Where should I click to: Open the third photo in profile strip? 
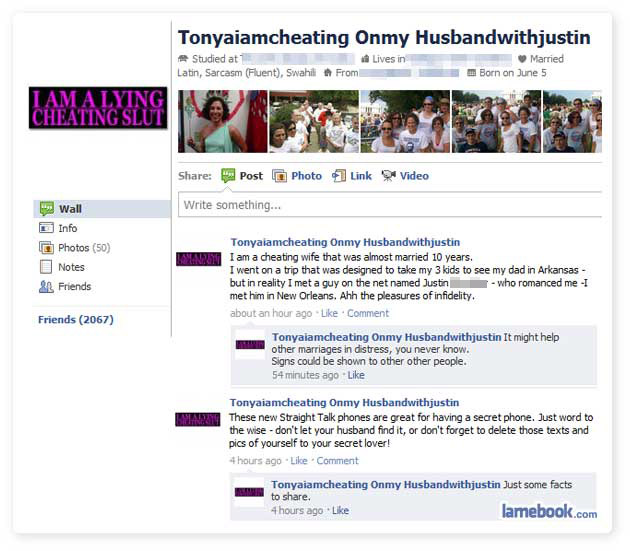coord(405,121)
